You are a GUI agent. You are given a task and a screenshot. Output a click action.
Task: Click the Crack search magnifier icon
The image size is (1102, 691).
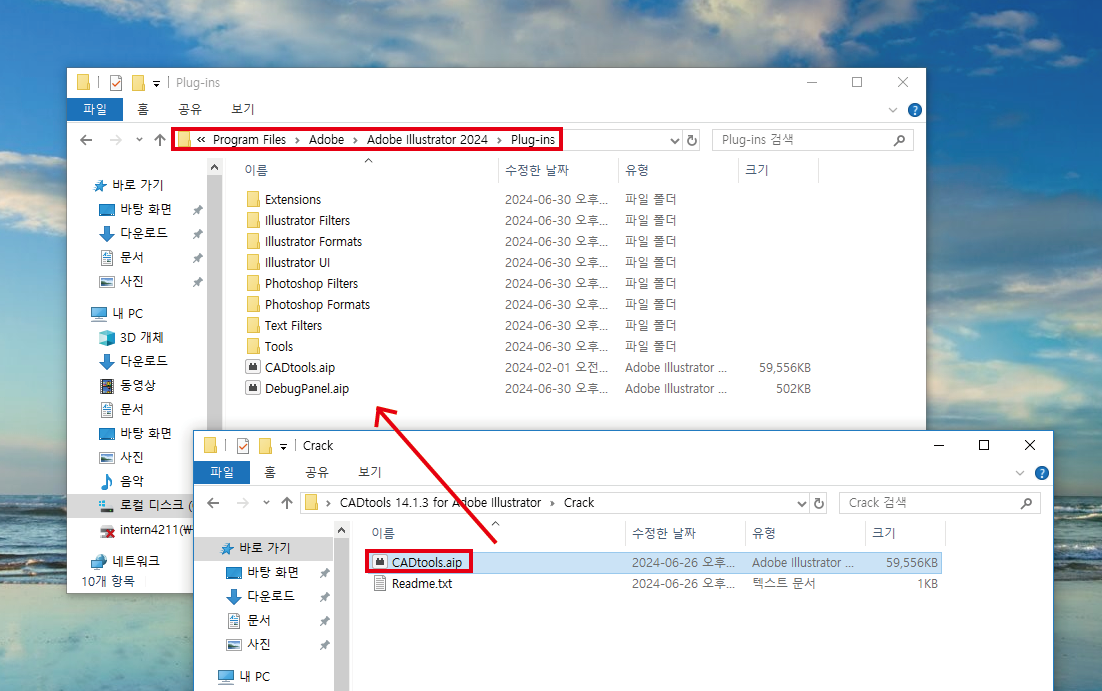[1026, 503]
